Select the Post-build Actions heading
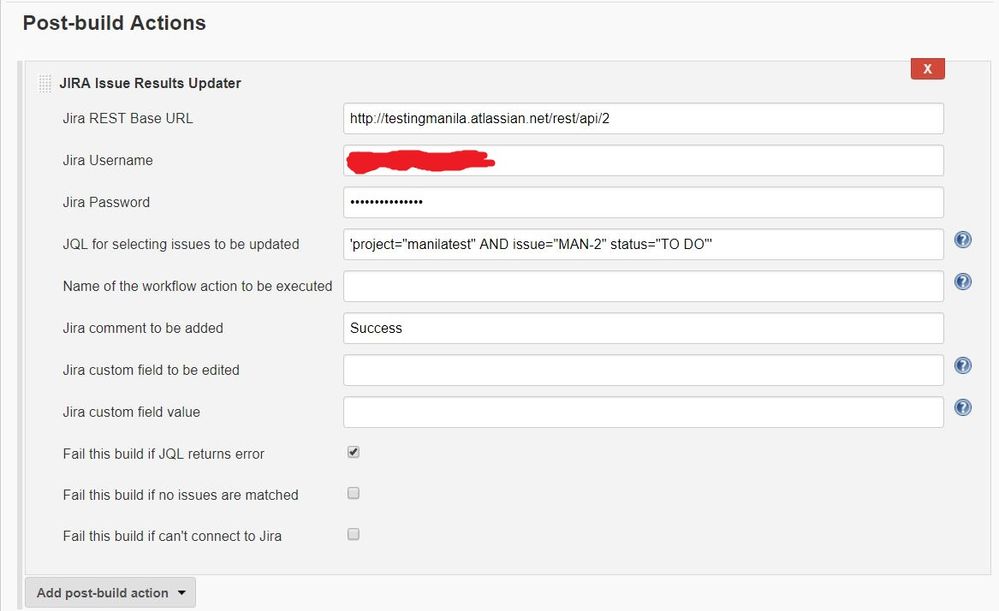 114,22
